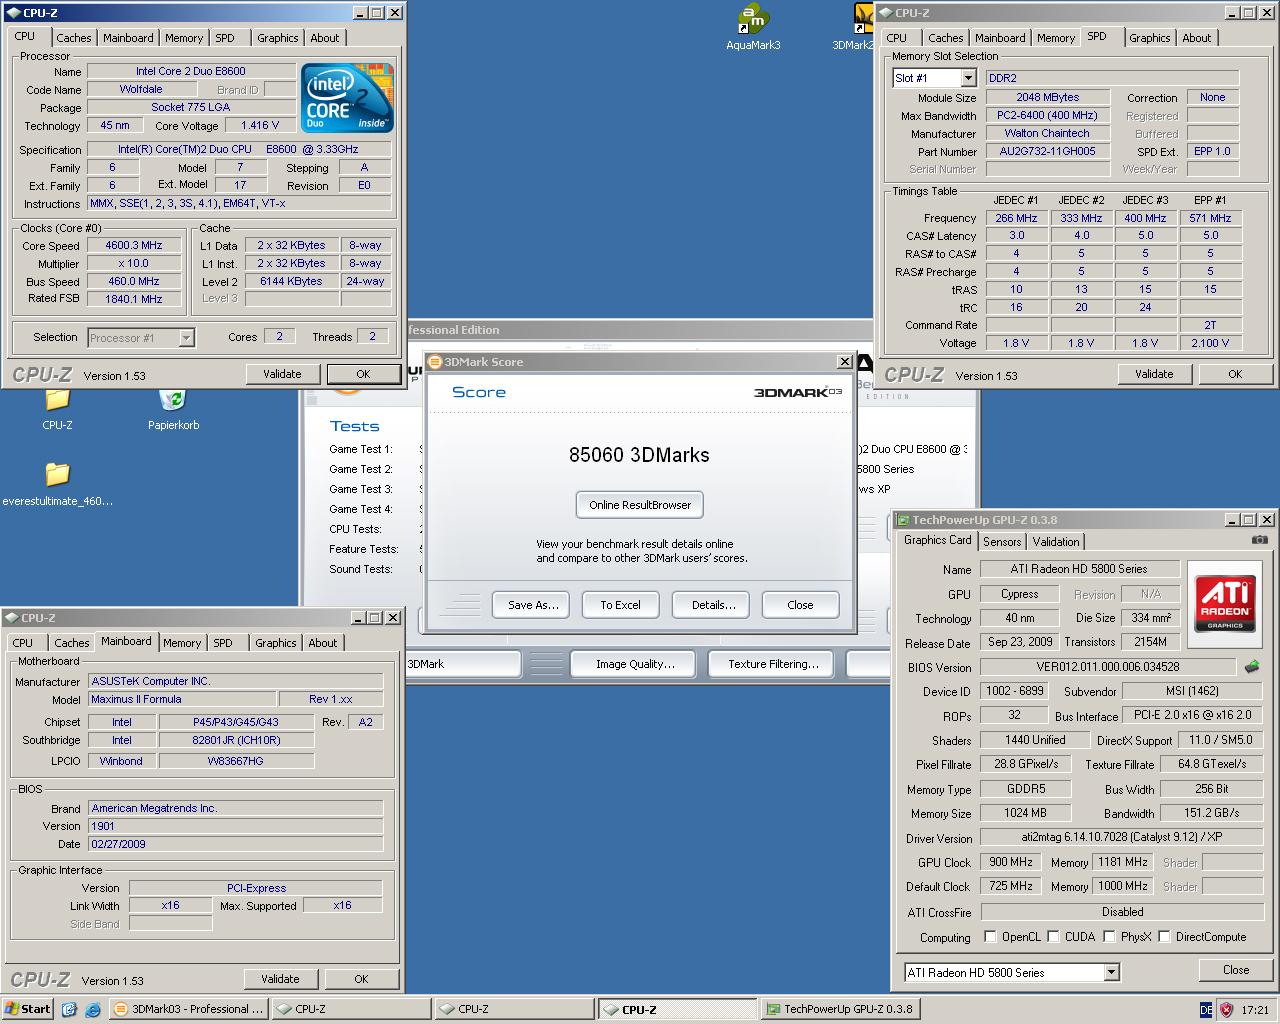
Task: Click the Start button on taskbar
Action: coord(27,1009)
